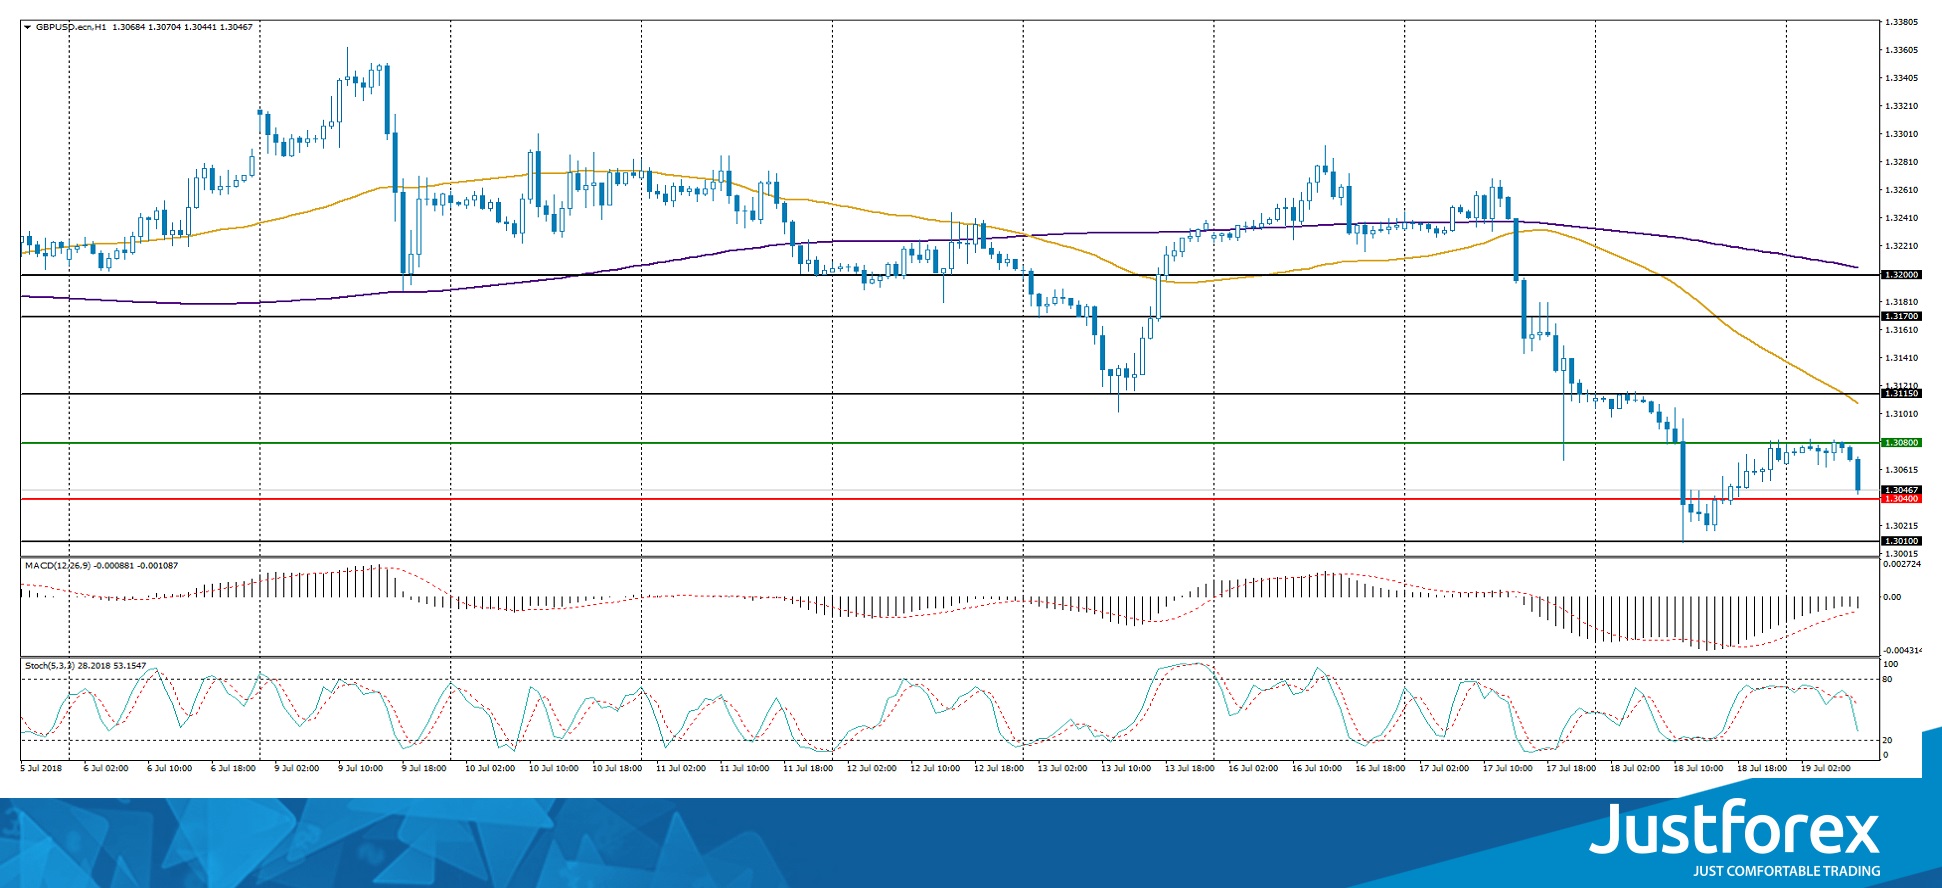
Task: Click the 17 Jul 18:00 time label
Action: click(x=1571, y=769)
